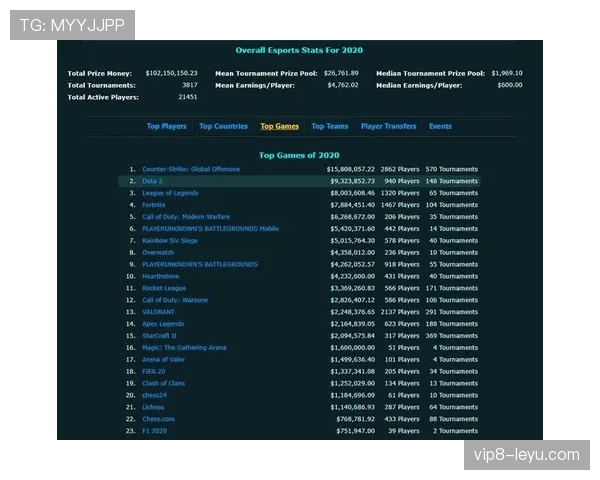
Task: Open the VALORANT game link
Action: [x=158, y=312]
